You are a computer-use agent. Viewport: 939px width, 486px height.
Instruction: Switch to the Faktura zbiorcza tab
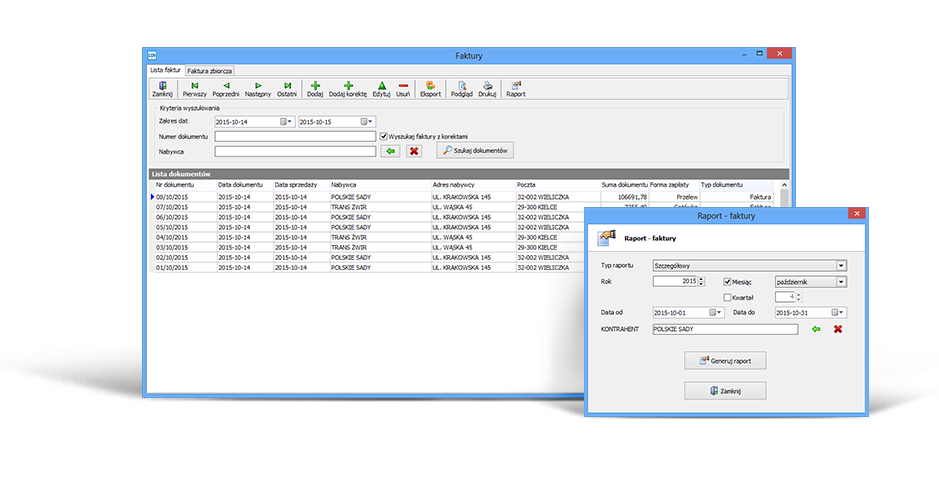(x=210, y=71)
